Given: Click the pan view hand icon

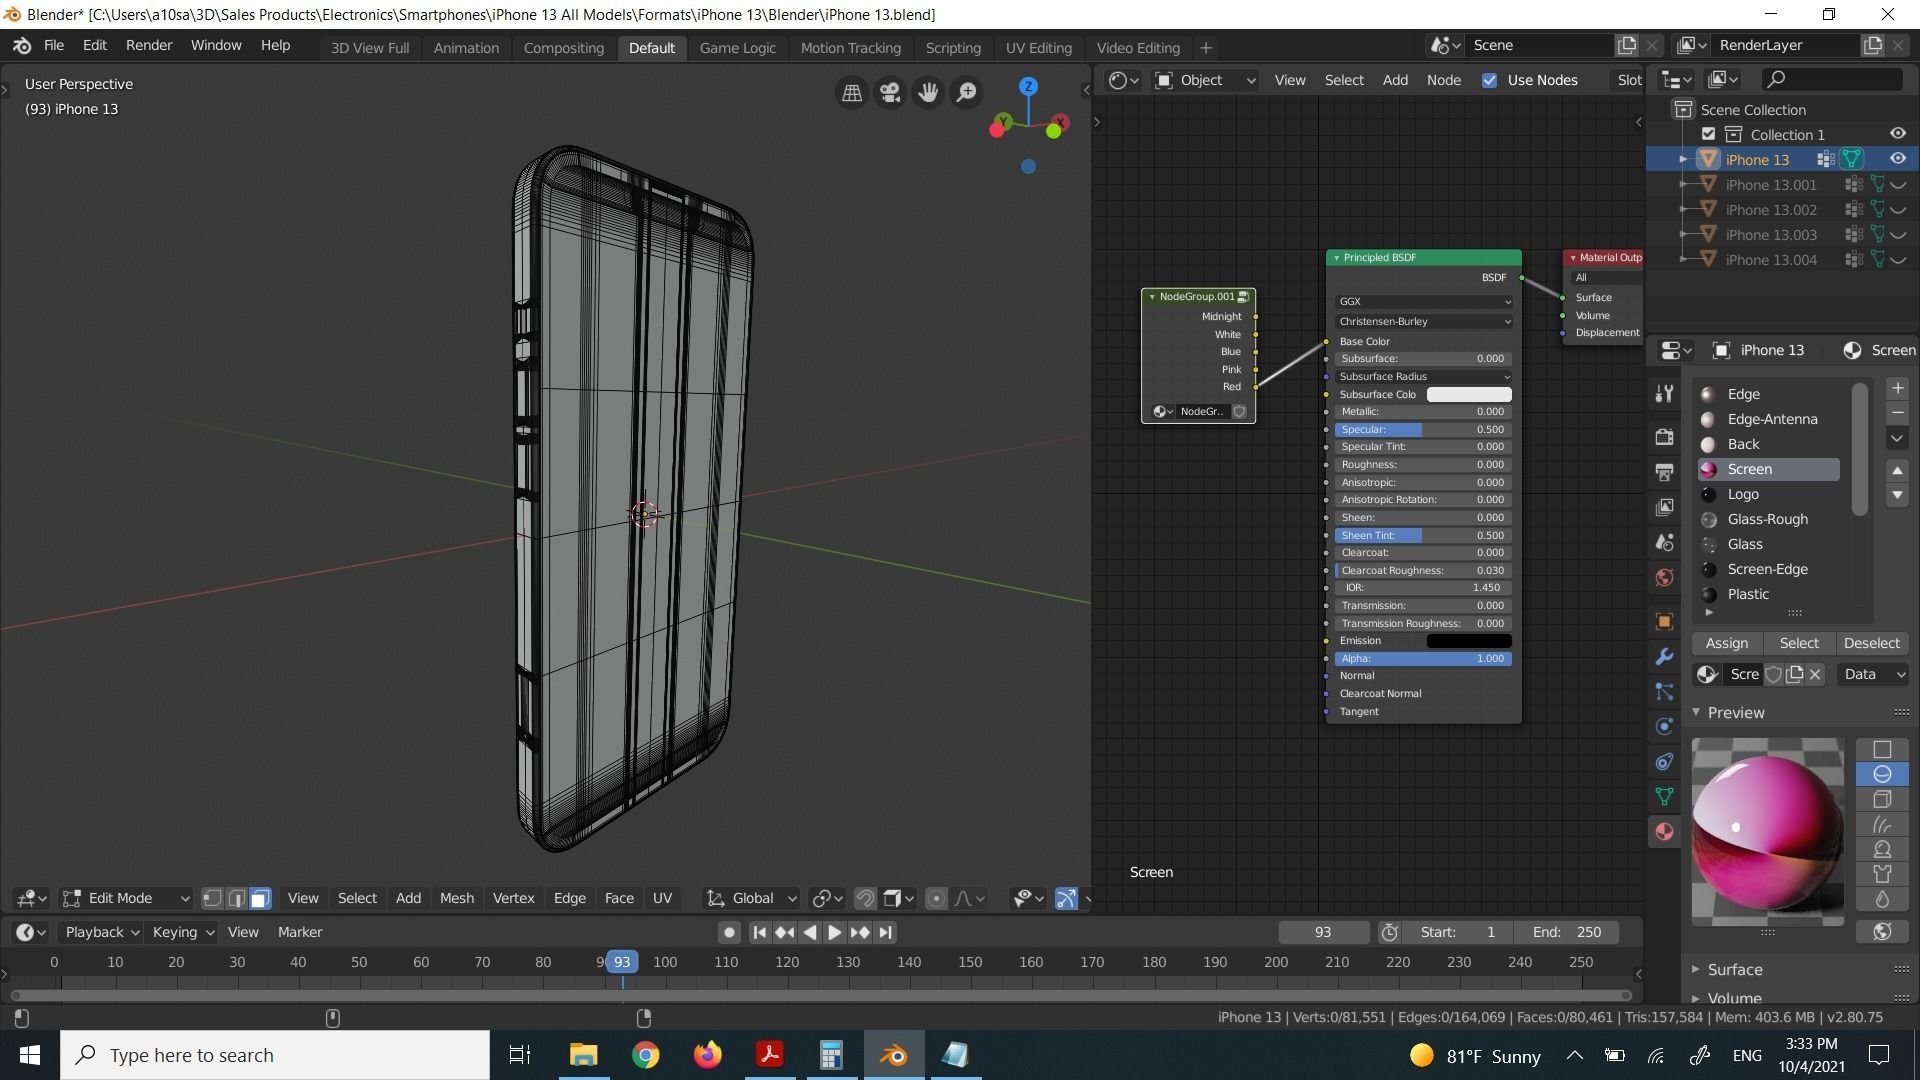Looking at the screenshot, I should click(928, 92).
